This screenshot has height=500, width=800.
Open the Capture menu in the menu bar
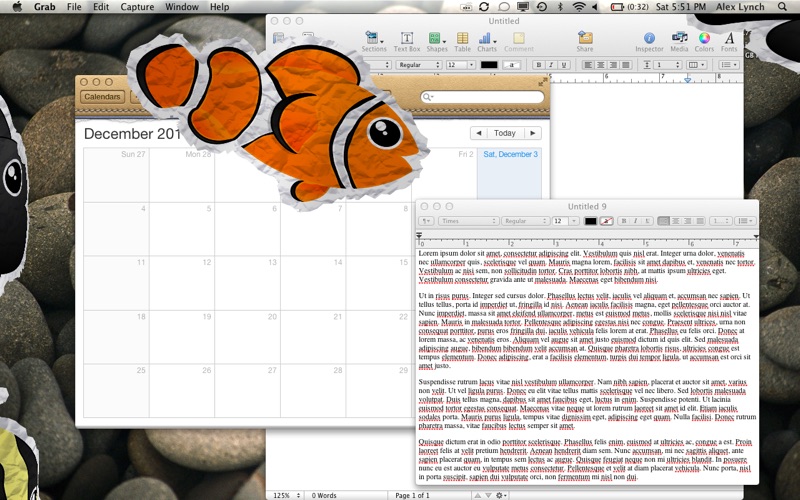point(137,7)
